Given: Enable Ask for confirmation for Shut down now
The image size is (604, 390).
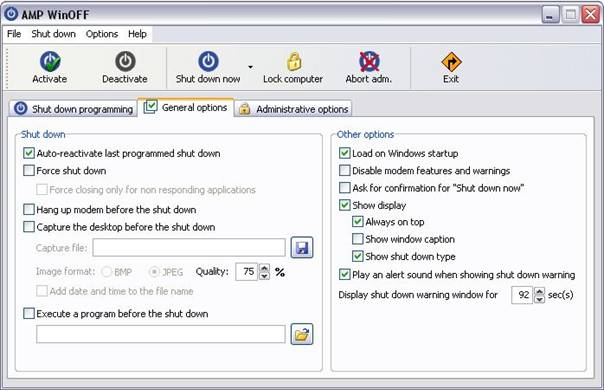Looking at the screenshot, I should click(345, 188).
